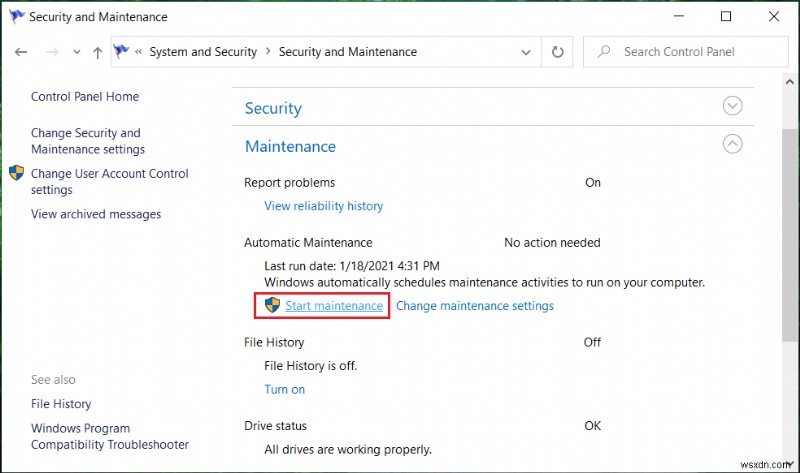Open View reliability history link
The width and height of the screenshot is (800, 473).
click(x=323, y=206)
